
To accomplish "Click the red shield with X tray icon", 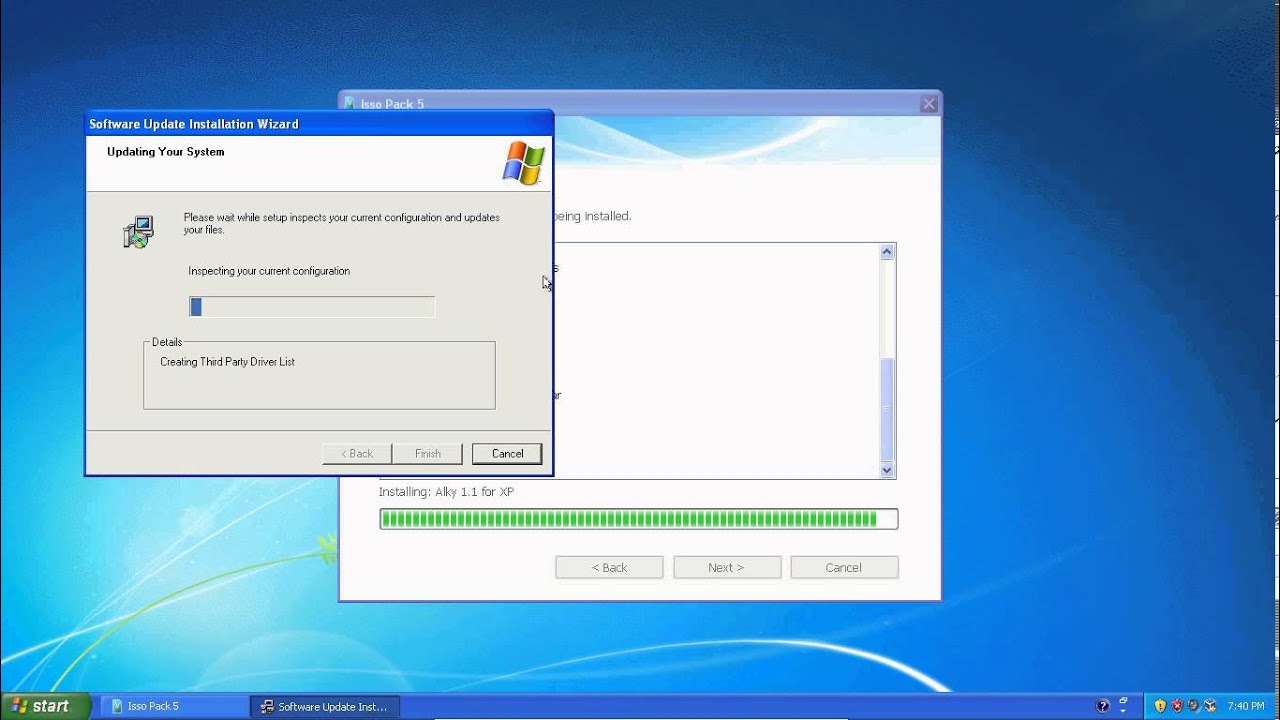I will tap(1177, 706).
